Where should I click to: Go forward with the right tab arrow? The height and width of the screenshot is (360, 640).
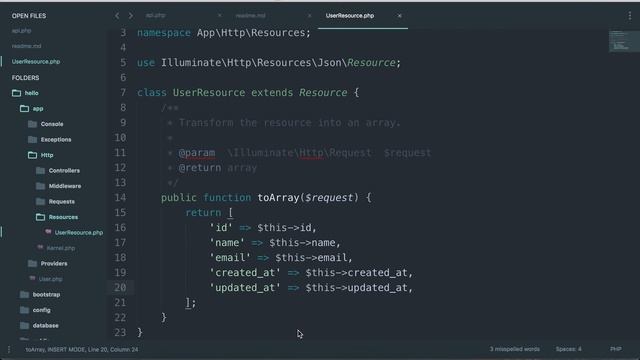(131, 16)
